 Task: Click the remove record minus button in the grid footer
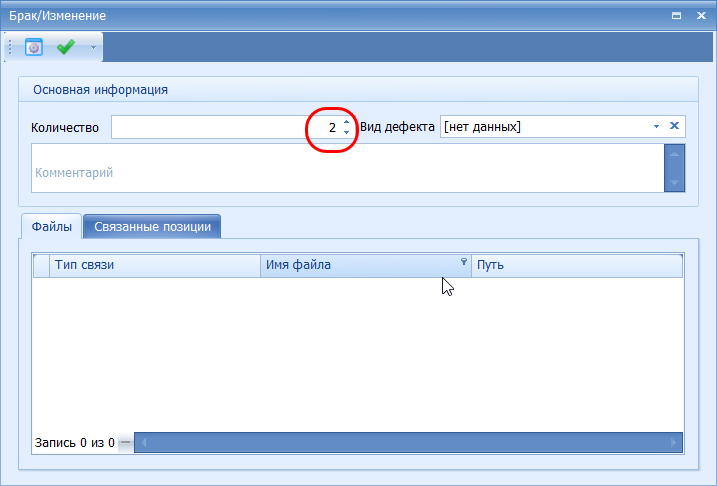tap(125, 442)
